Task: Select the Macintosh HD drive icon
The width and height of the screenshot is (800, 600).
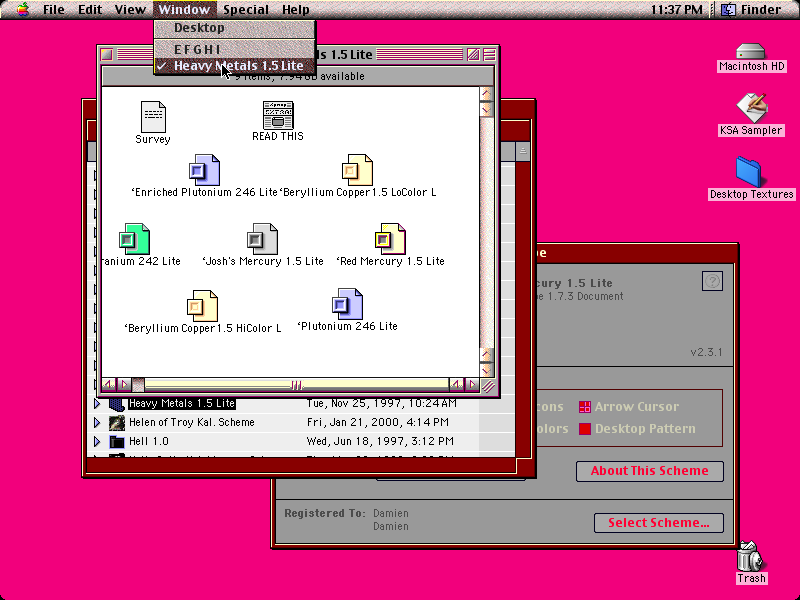Action: point(751,52)
